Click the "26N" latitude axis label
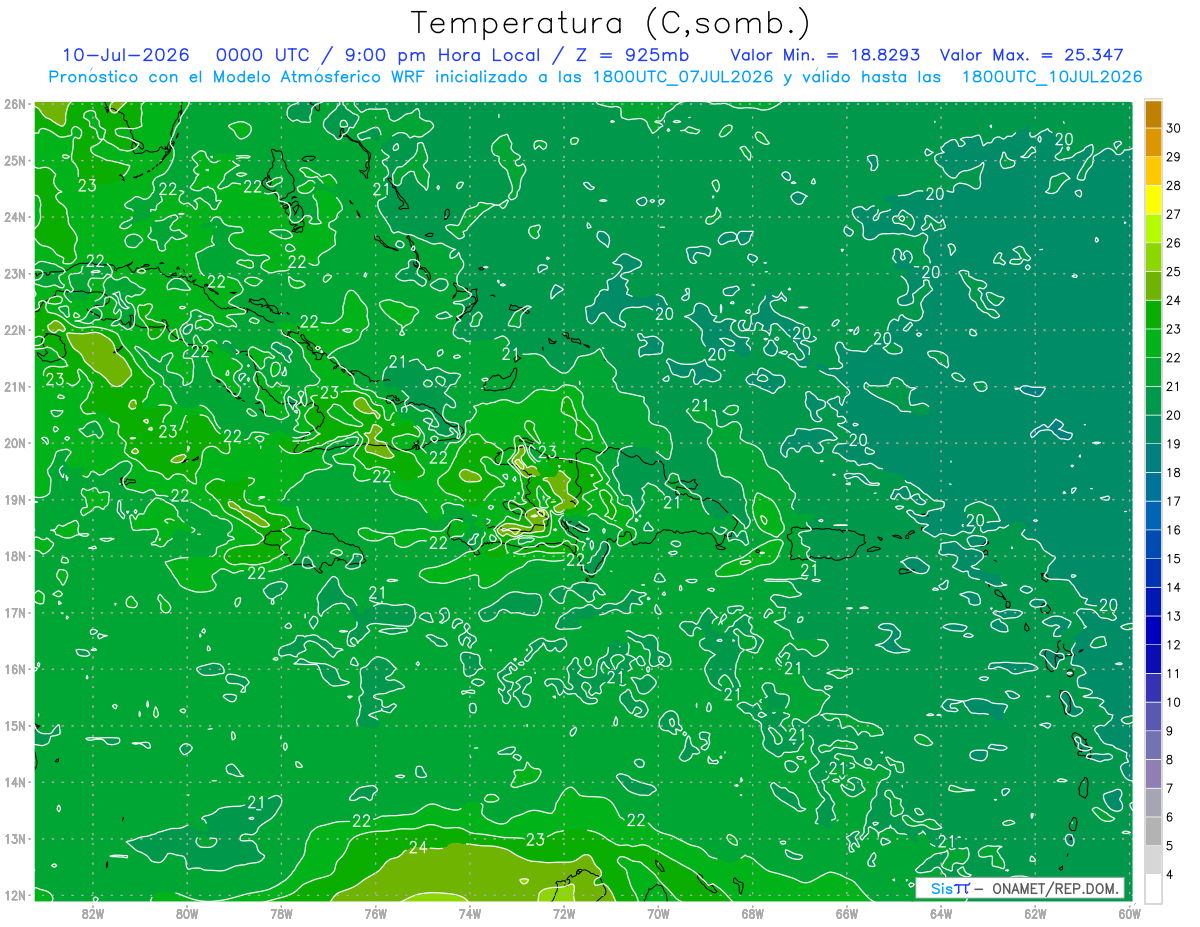The height and width of the screenshot is (927, 1200). (x=15, y=104)
